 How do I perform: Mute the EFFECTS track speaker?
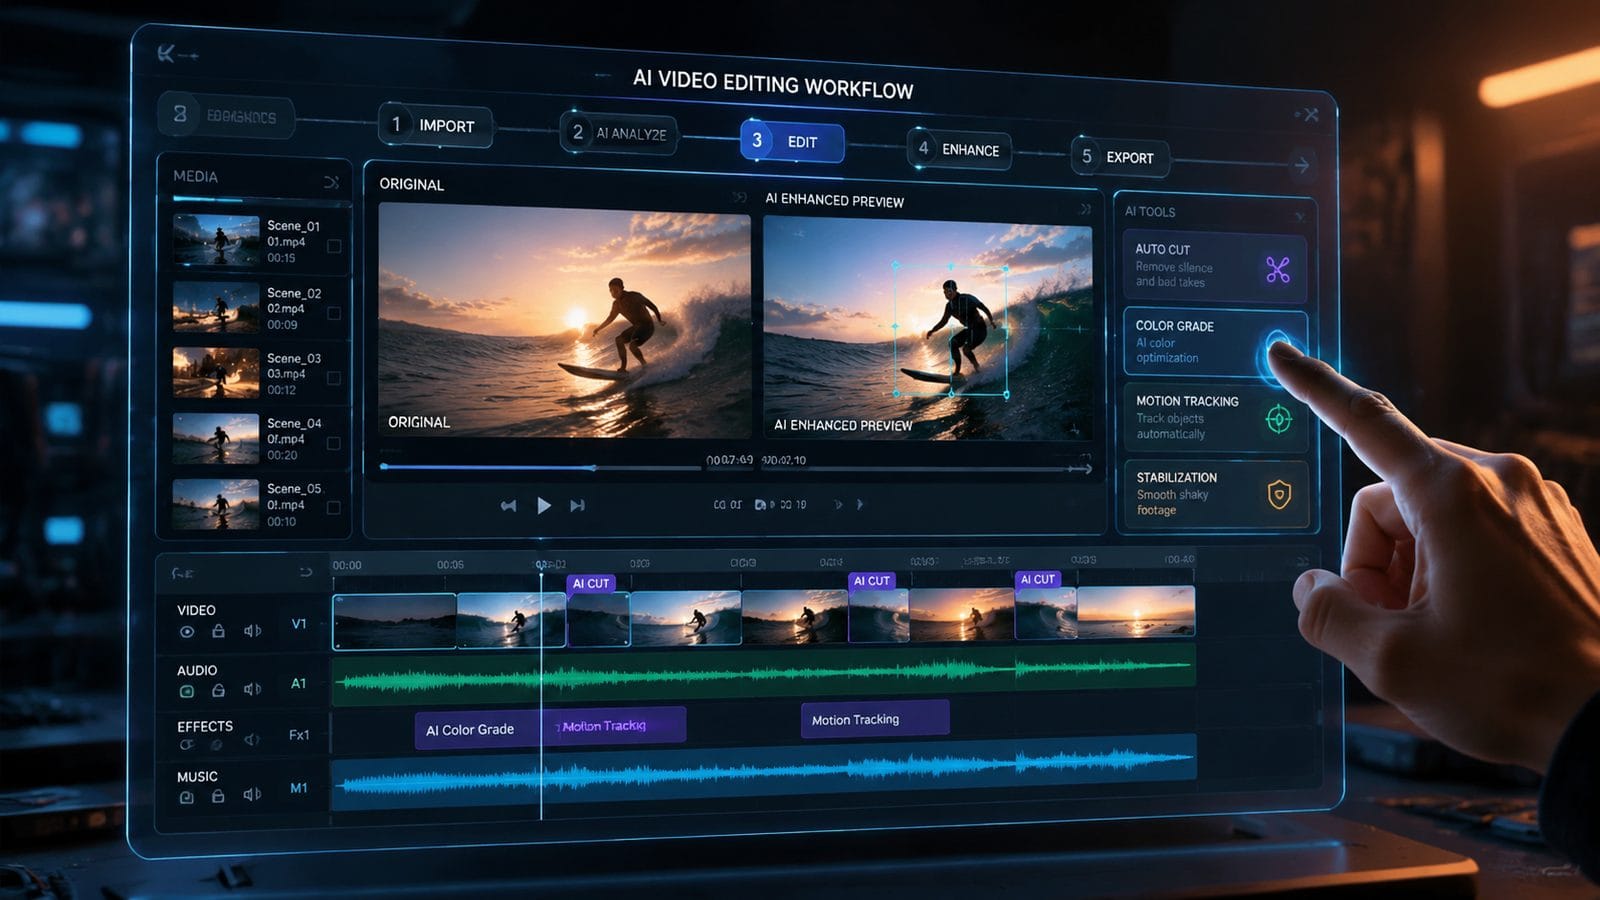(251, 740)
